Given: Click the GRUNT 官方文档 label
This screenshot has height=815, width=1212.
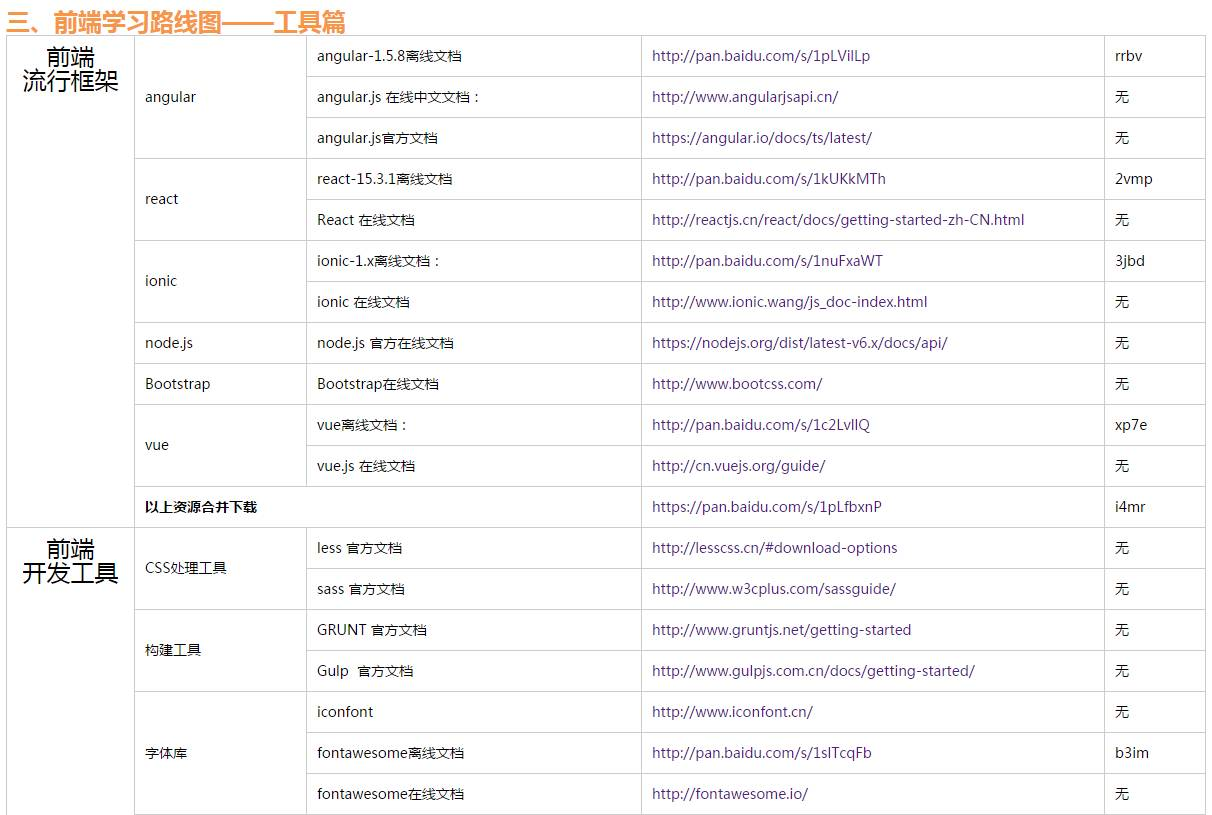Looking at the screenshot, I should point(372,630).
